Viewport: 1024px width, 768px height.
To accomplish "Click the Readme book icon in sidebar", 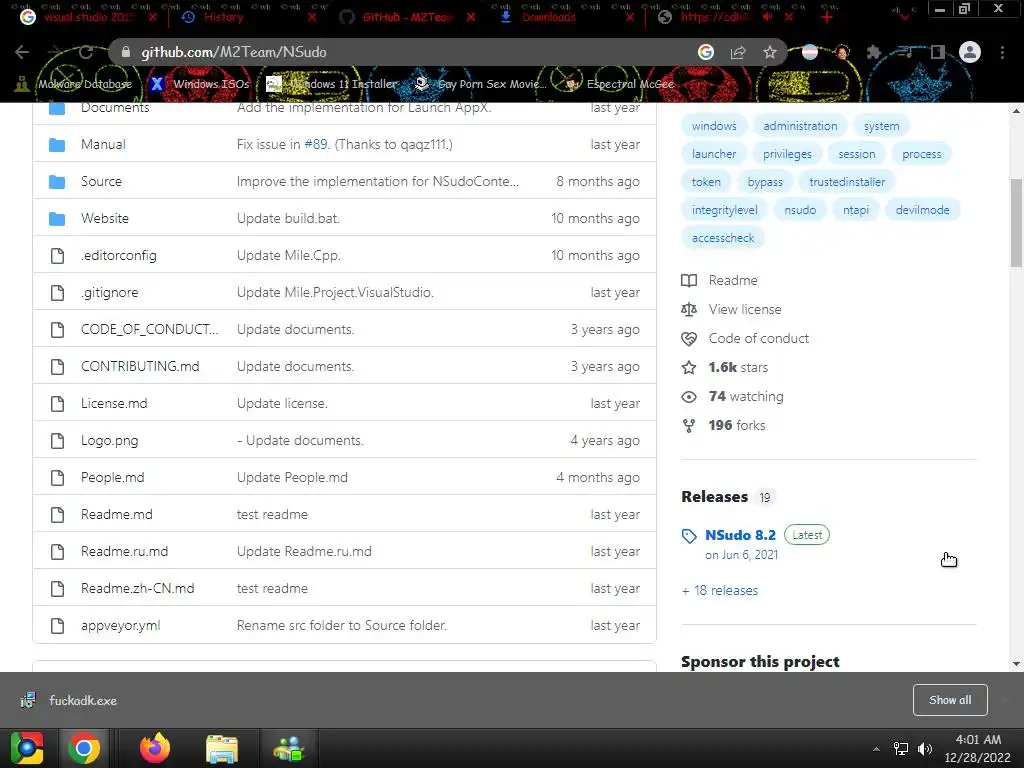I will [x=689, y=280].
